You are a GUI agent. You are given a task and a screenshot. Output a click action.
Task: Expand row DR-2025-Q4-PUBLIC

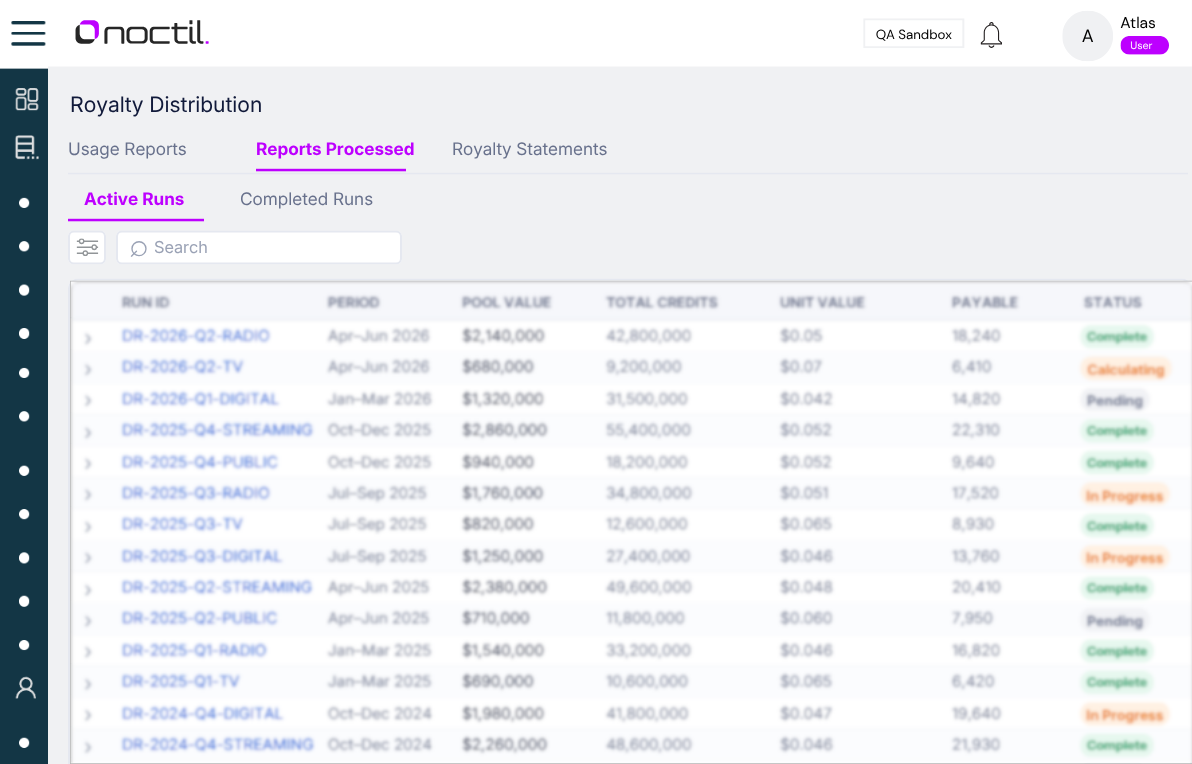point(88,463)
